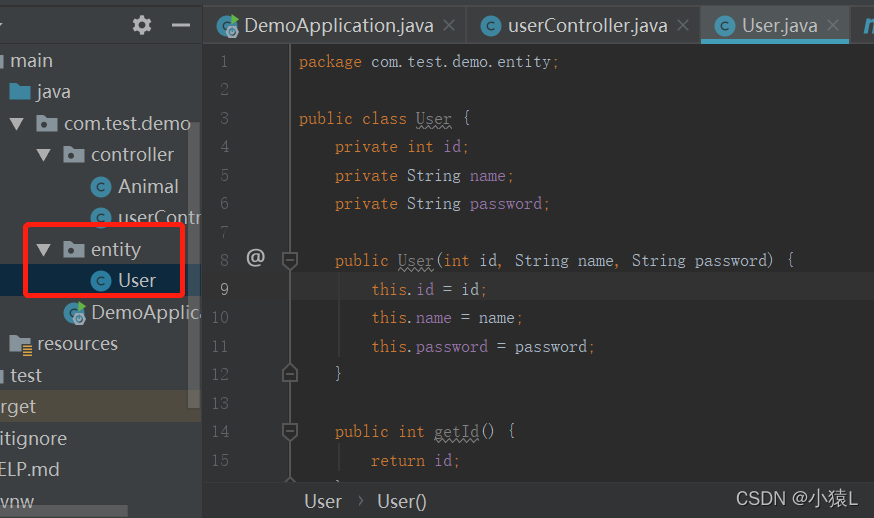
Task: Click the entity package folder icon
Action: coord(74,249)
